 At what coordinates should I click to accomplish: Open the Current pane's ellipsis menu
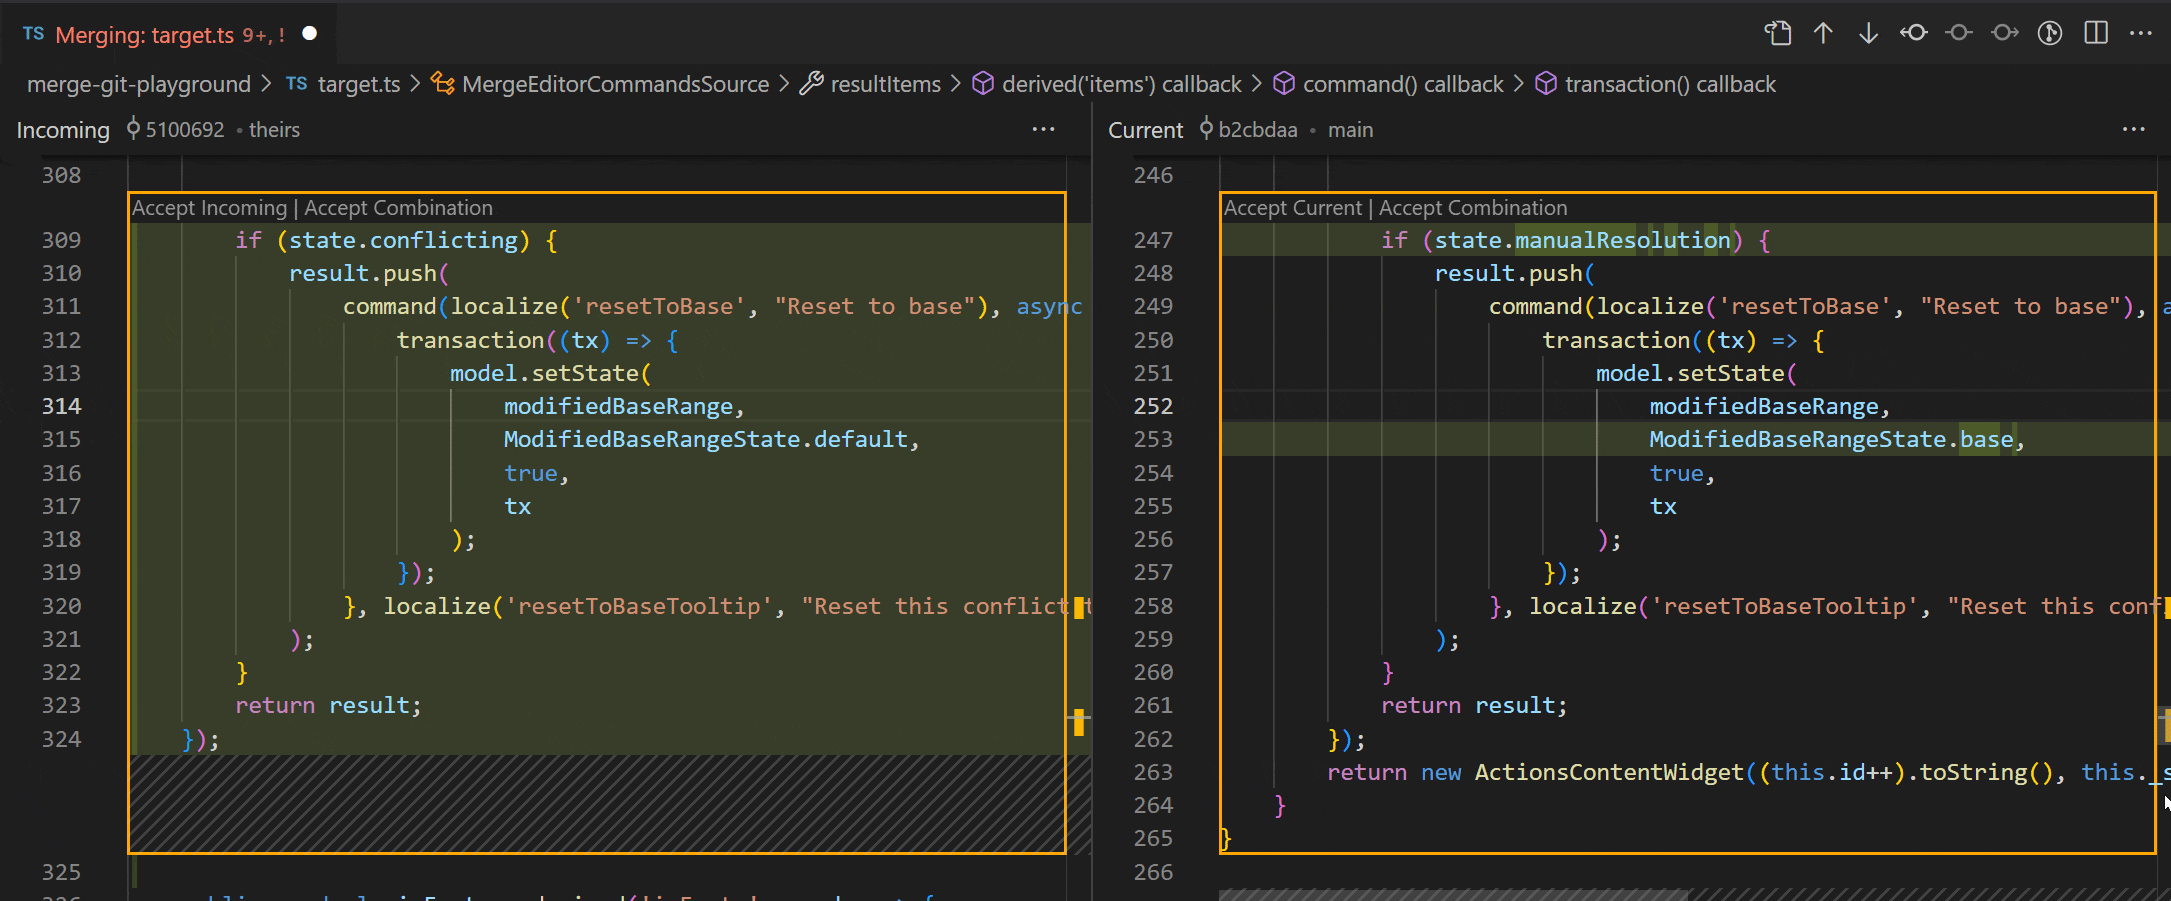(x=2133, y=129)
